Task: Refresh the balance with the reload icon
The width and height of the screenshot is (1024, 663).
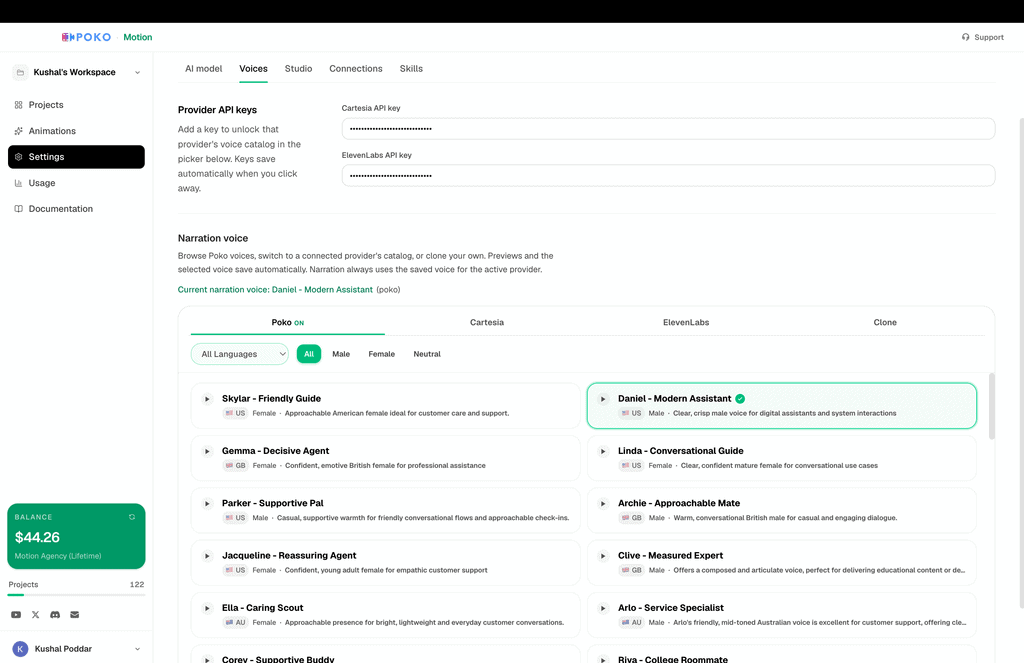Action: click(x=132, y=517)
